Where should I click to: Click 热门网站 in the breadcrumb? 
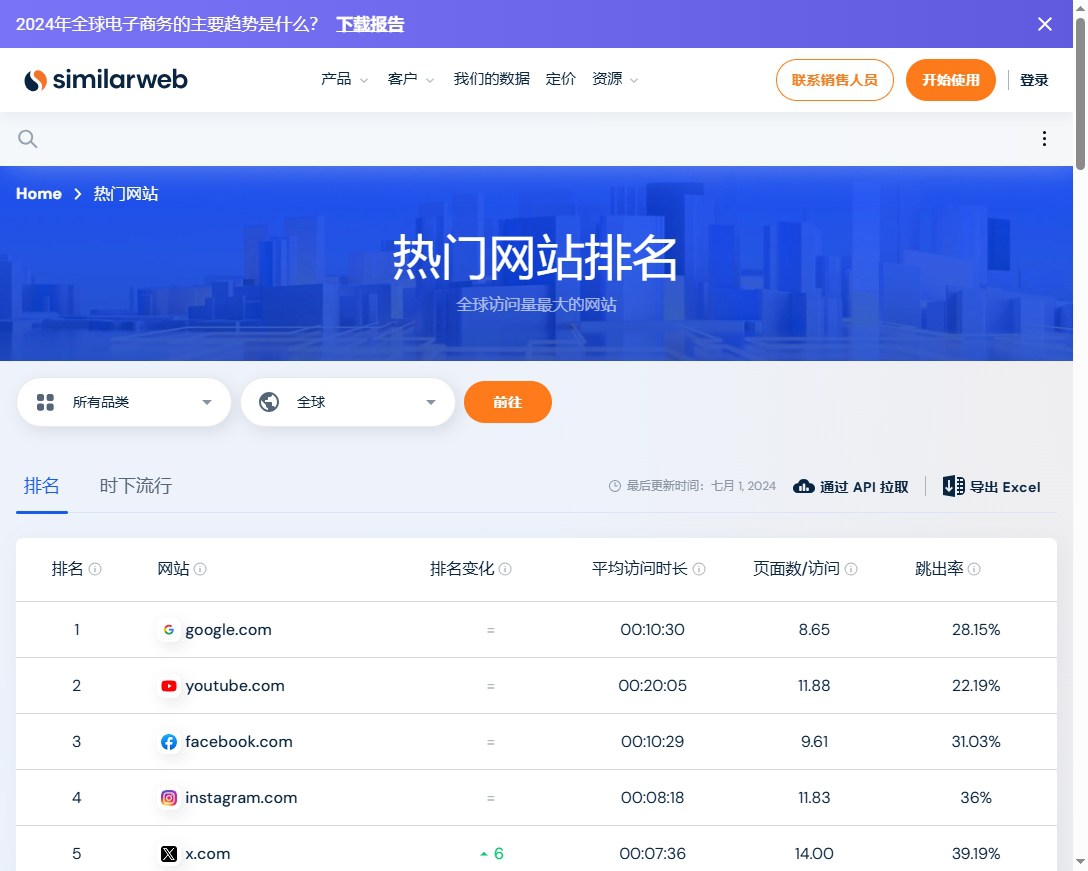coord(126,194)
